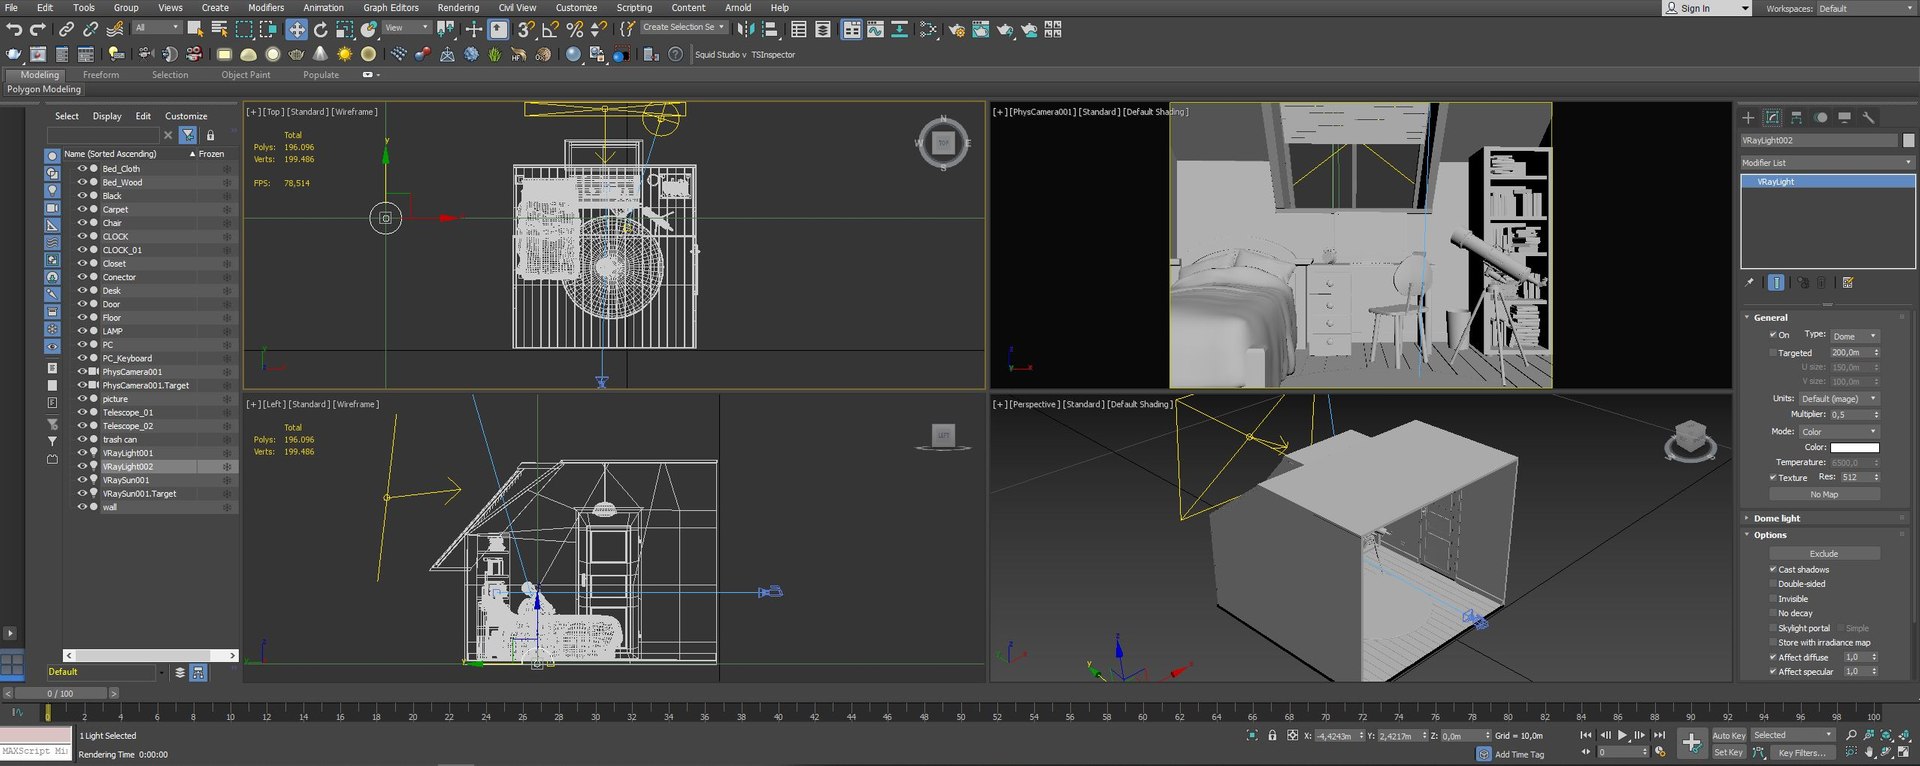The width and height of the screenshot is (1920, 766).
Task: Click the No Map texture button
Action: [x=1824, y=494]
